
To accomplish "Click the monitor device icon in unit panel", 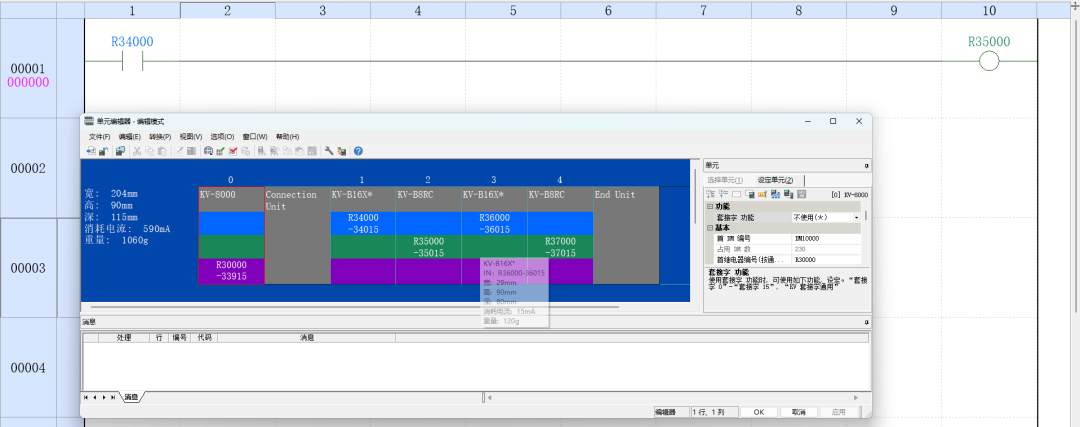I will 749,194.
